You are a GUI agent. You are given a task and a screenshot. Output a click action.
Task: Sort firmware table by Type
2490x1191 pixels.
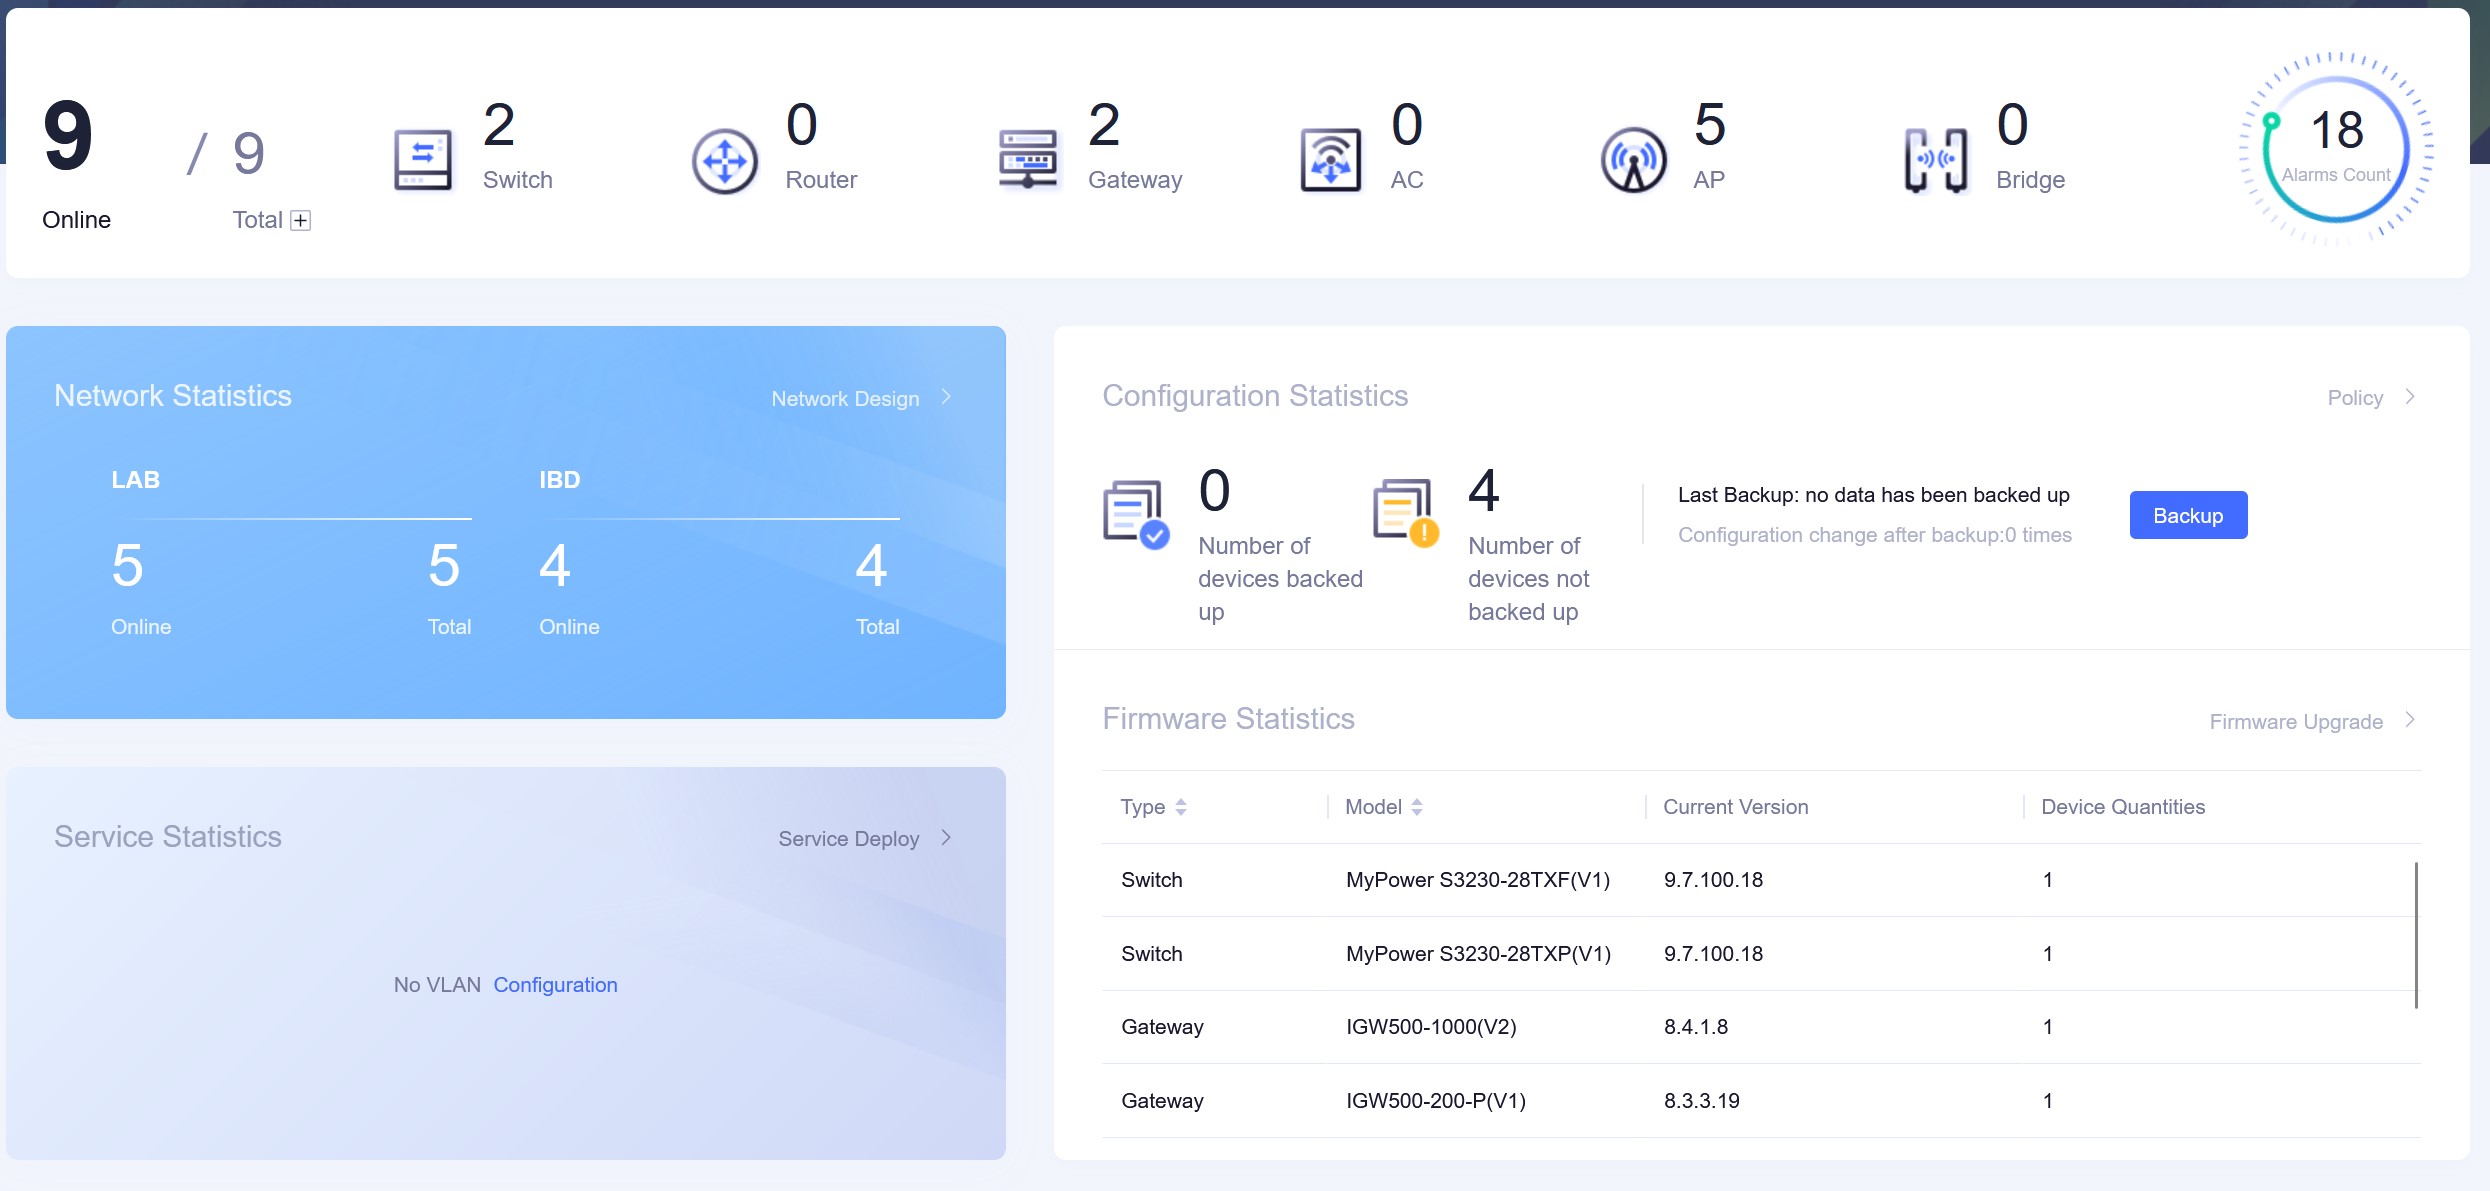1181,807
